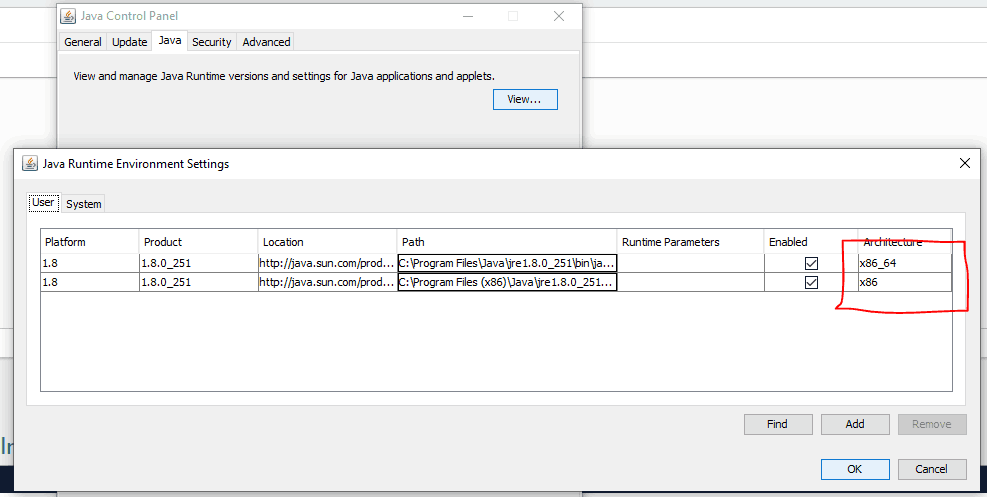This screenshot has height=497, width=987.
Task: Switch to the Update tab
Action: 129,42
